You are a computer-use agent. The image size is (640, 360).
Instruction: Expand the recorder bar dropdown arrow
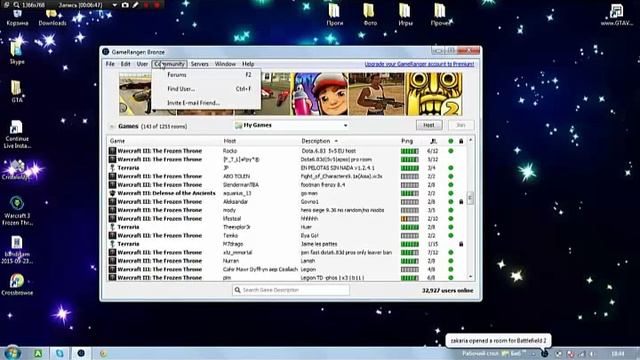pos(115,5)
